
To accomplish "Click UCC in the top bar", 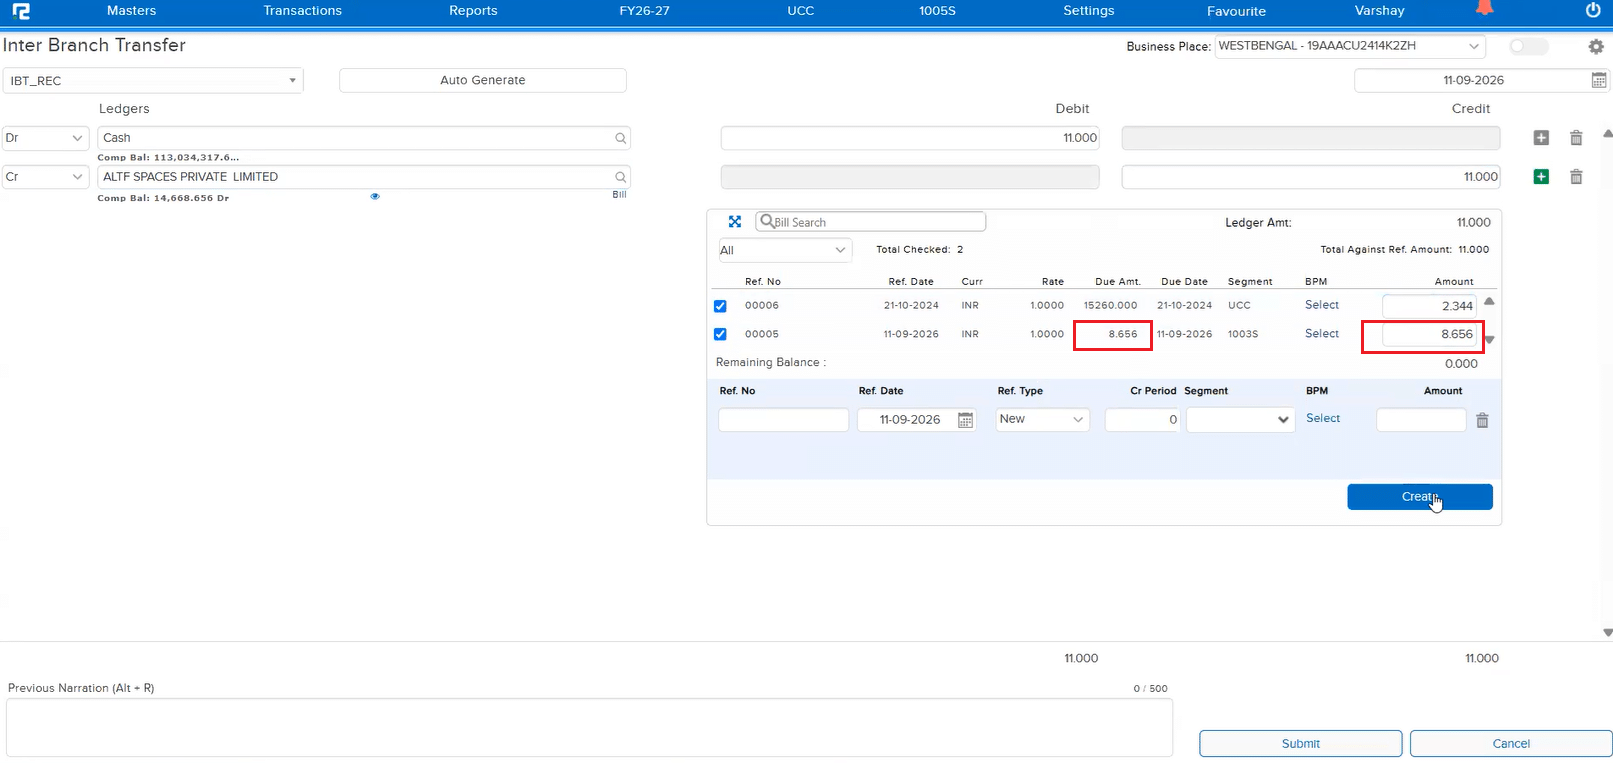I will pos(800,11).
